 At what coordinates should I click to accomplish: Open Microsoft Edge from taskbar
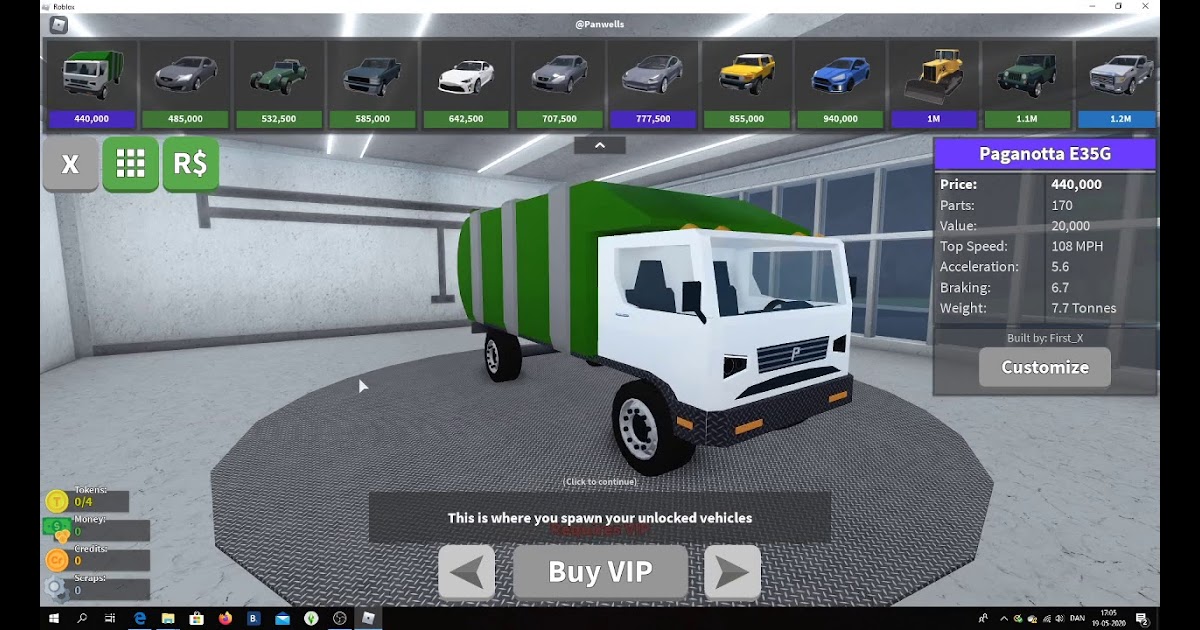pyautogui.click(x=140, y=619)
